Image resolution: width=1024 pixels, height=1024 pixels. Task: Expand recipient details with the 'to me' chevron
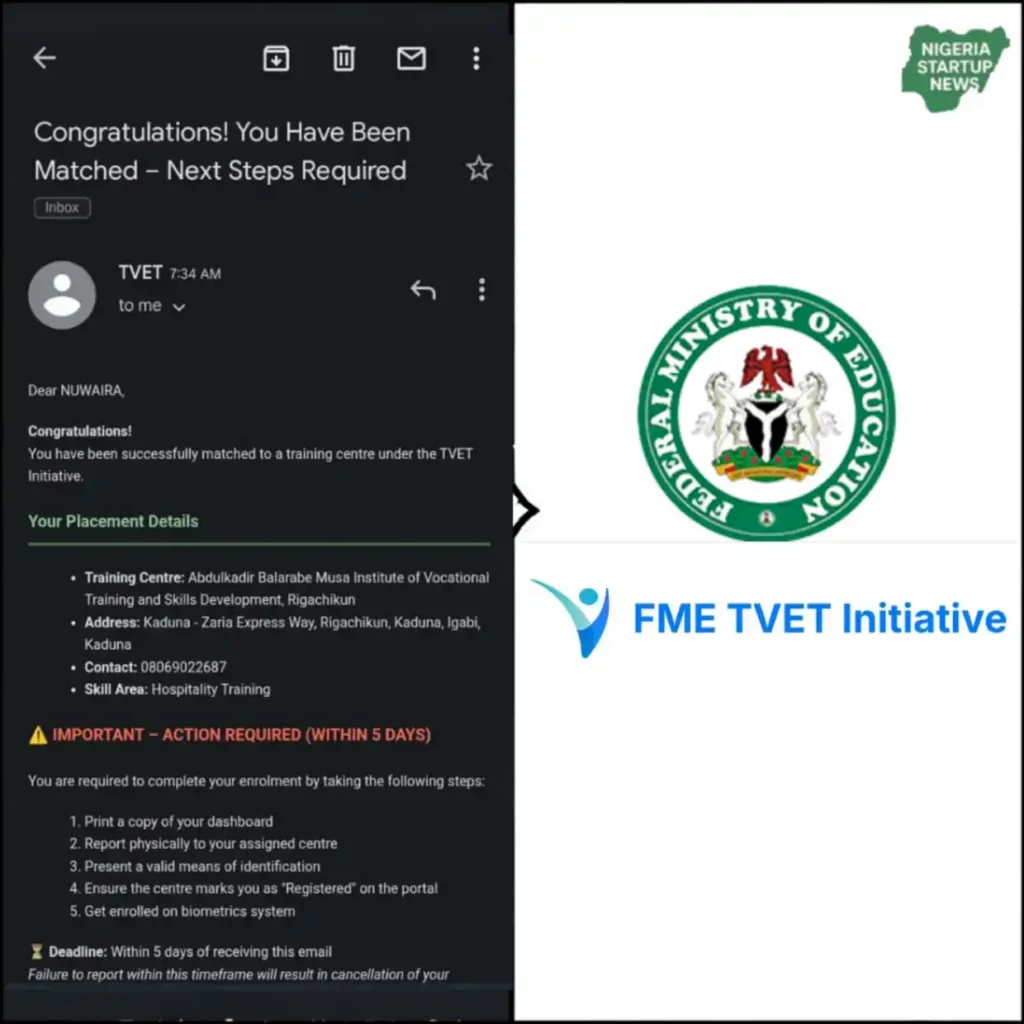point(179,306)
